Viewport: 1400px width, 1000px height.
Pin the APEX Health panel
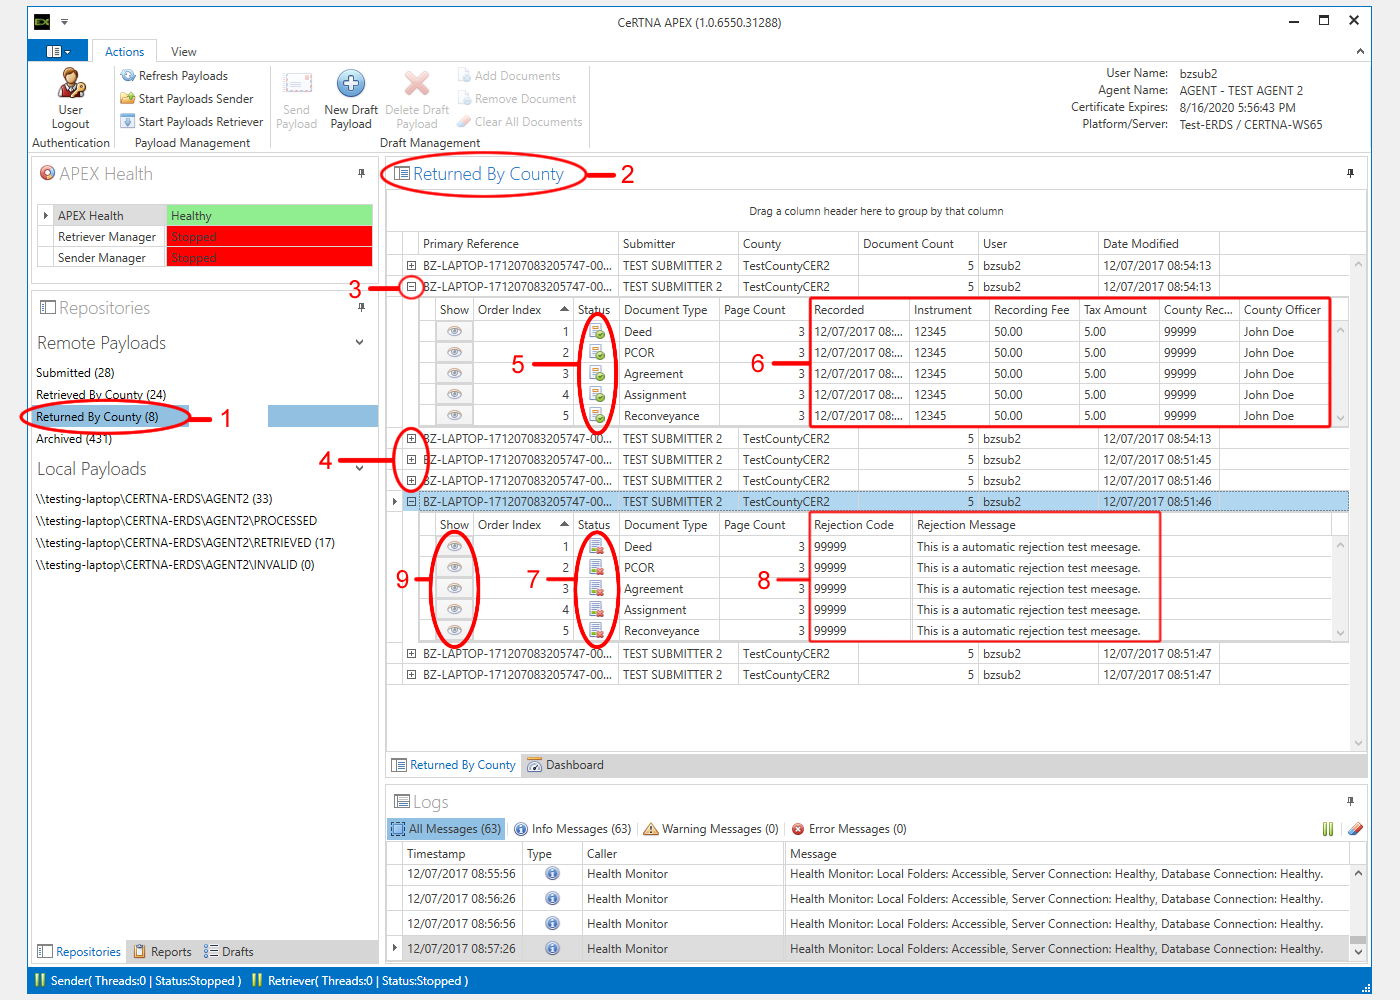(361, 174)
